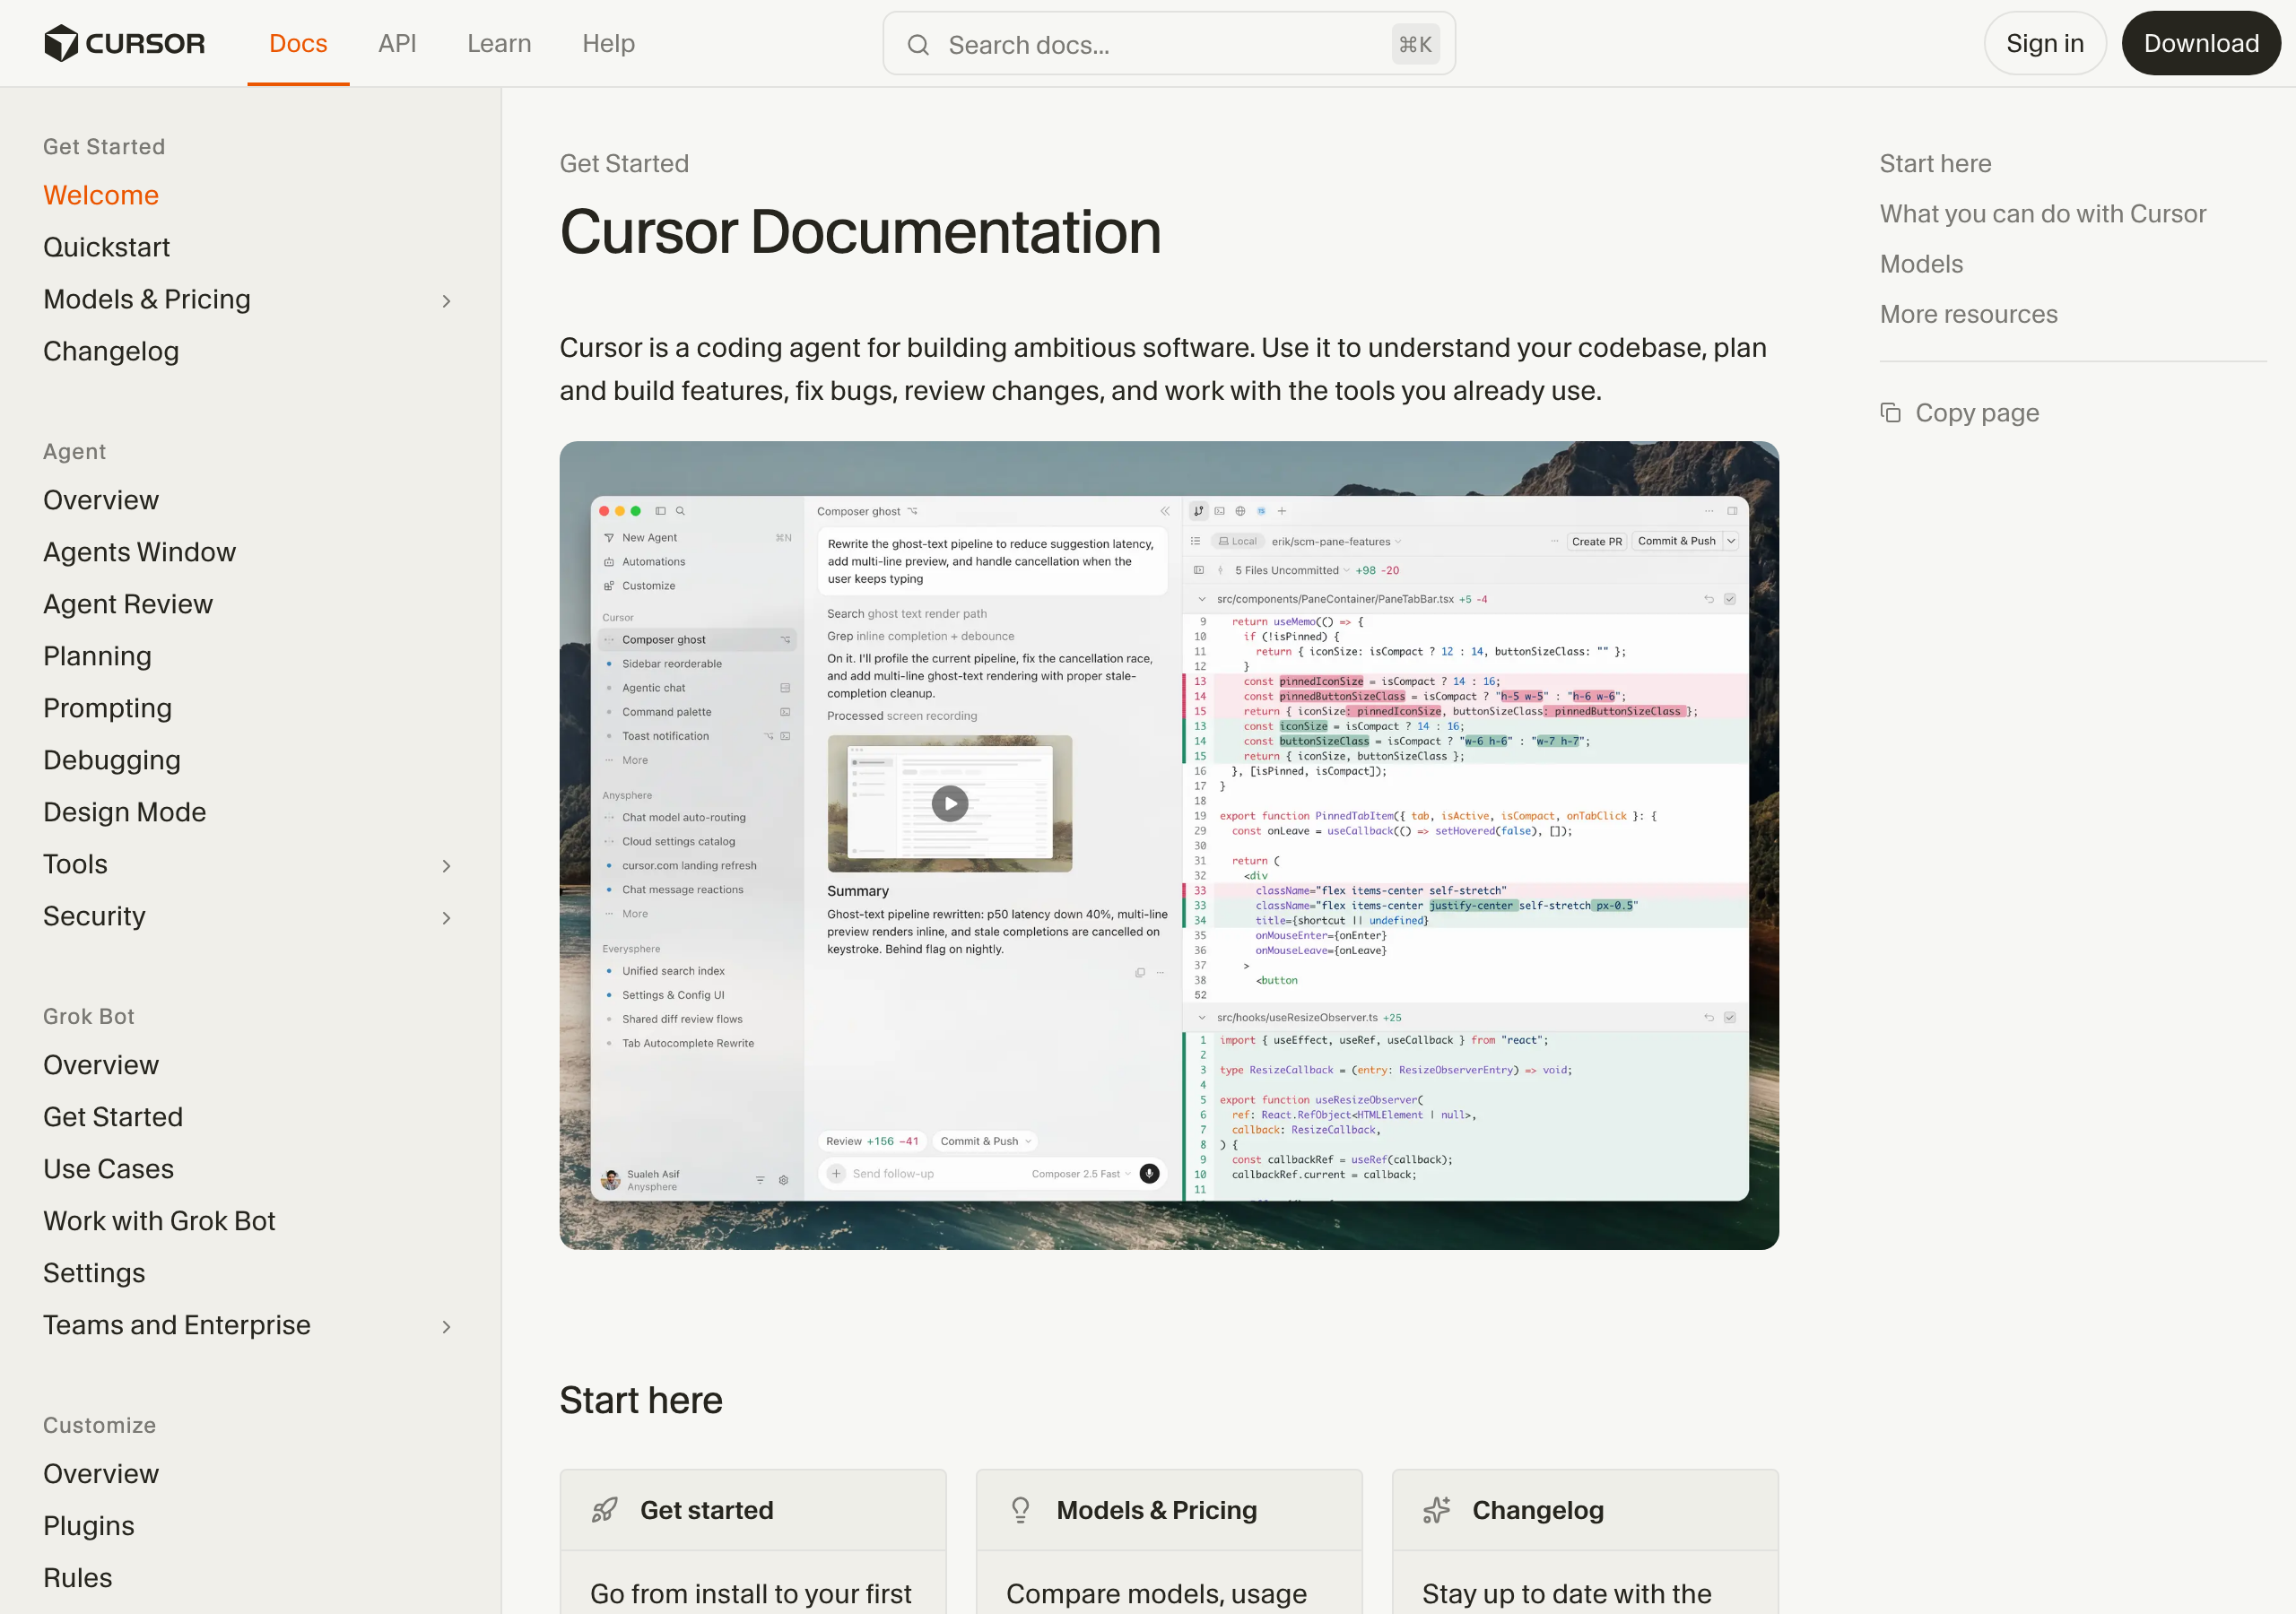Click the Search docs input field
This screenshot has height=1614, width=2296.
pyautogui.click(x=1168, y=44)
